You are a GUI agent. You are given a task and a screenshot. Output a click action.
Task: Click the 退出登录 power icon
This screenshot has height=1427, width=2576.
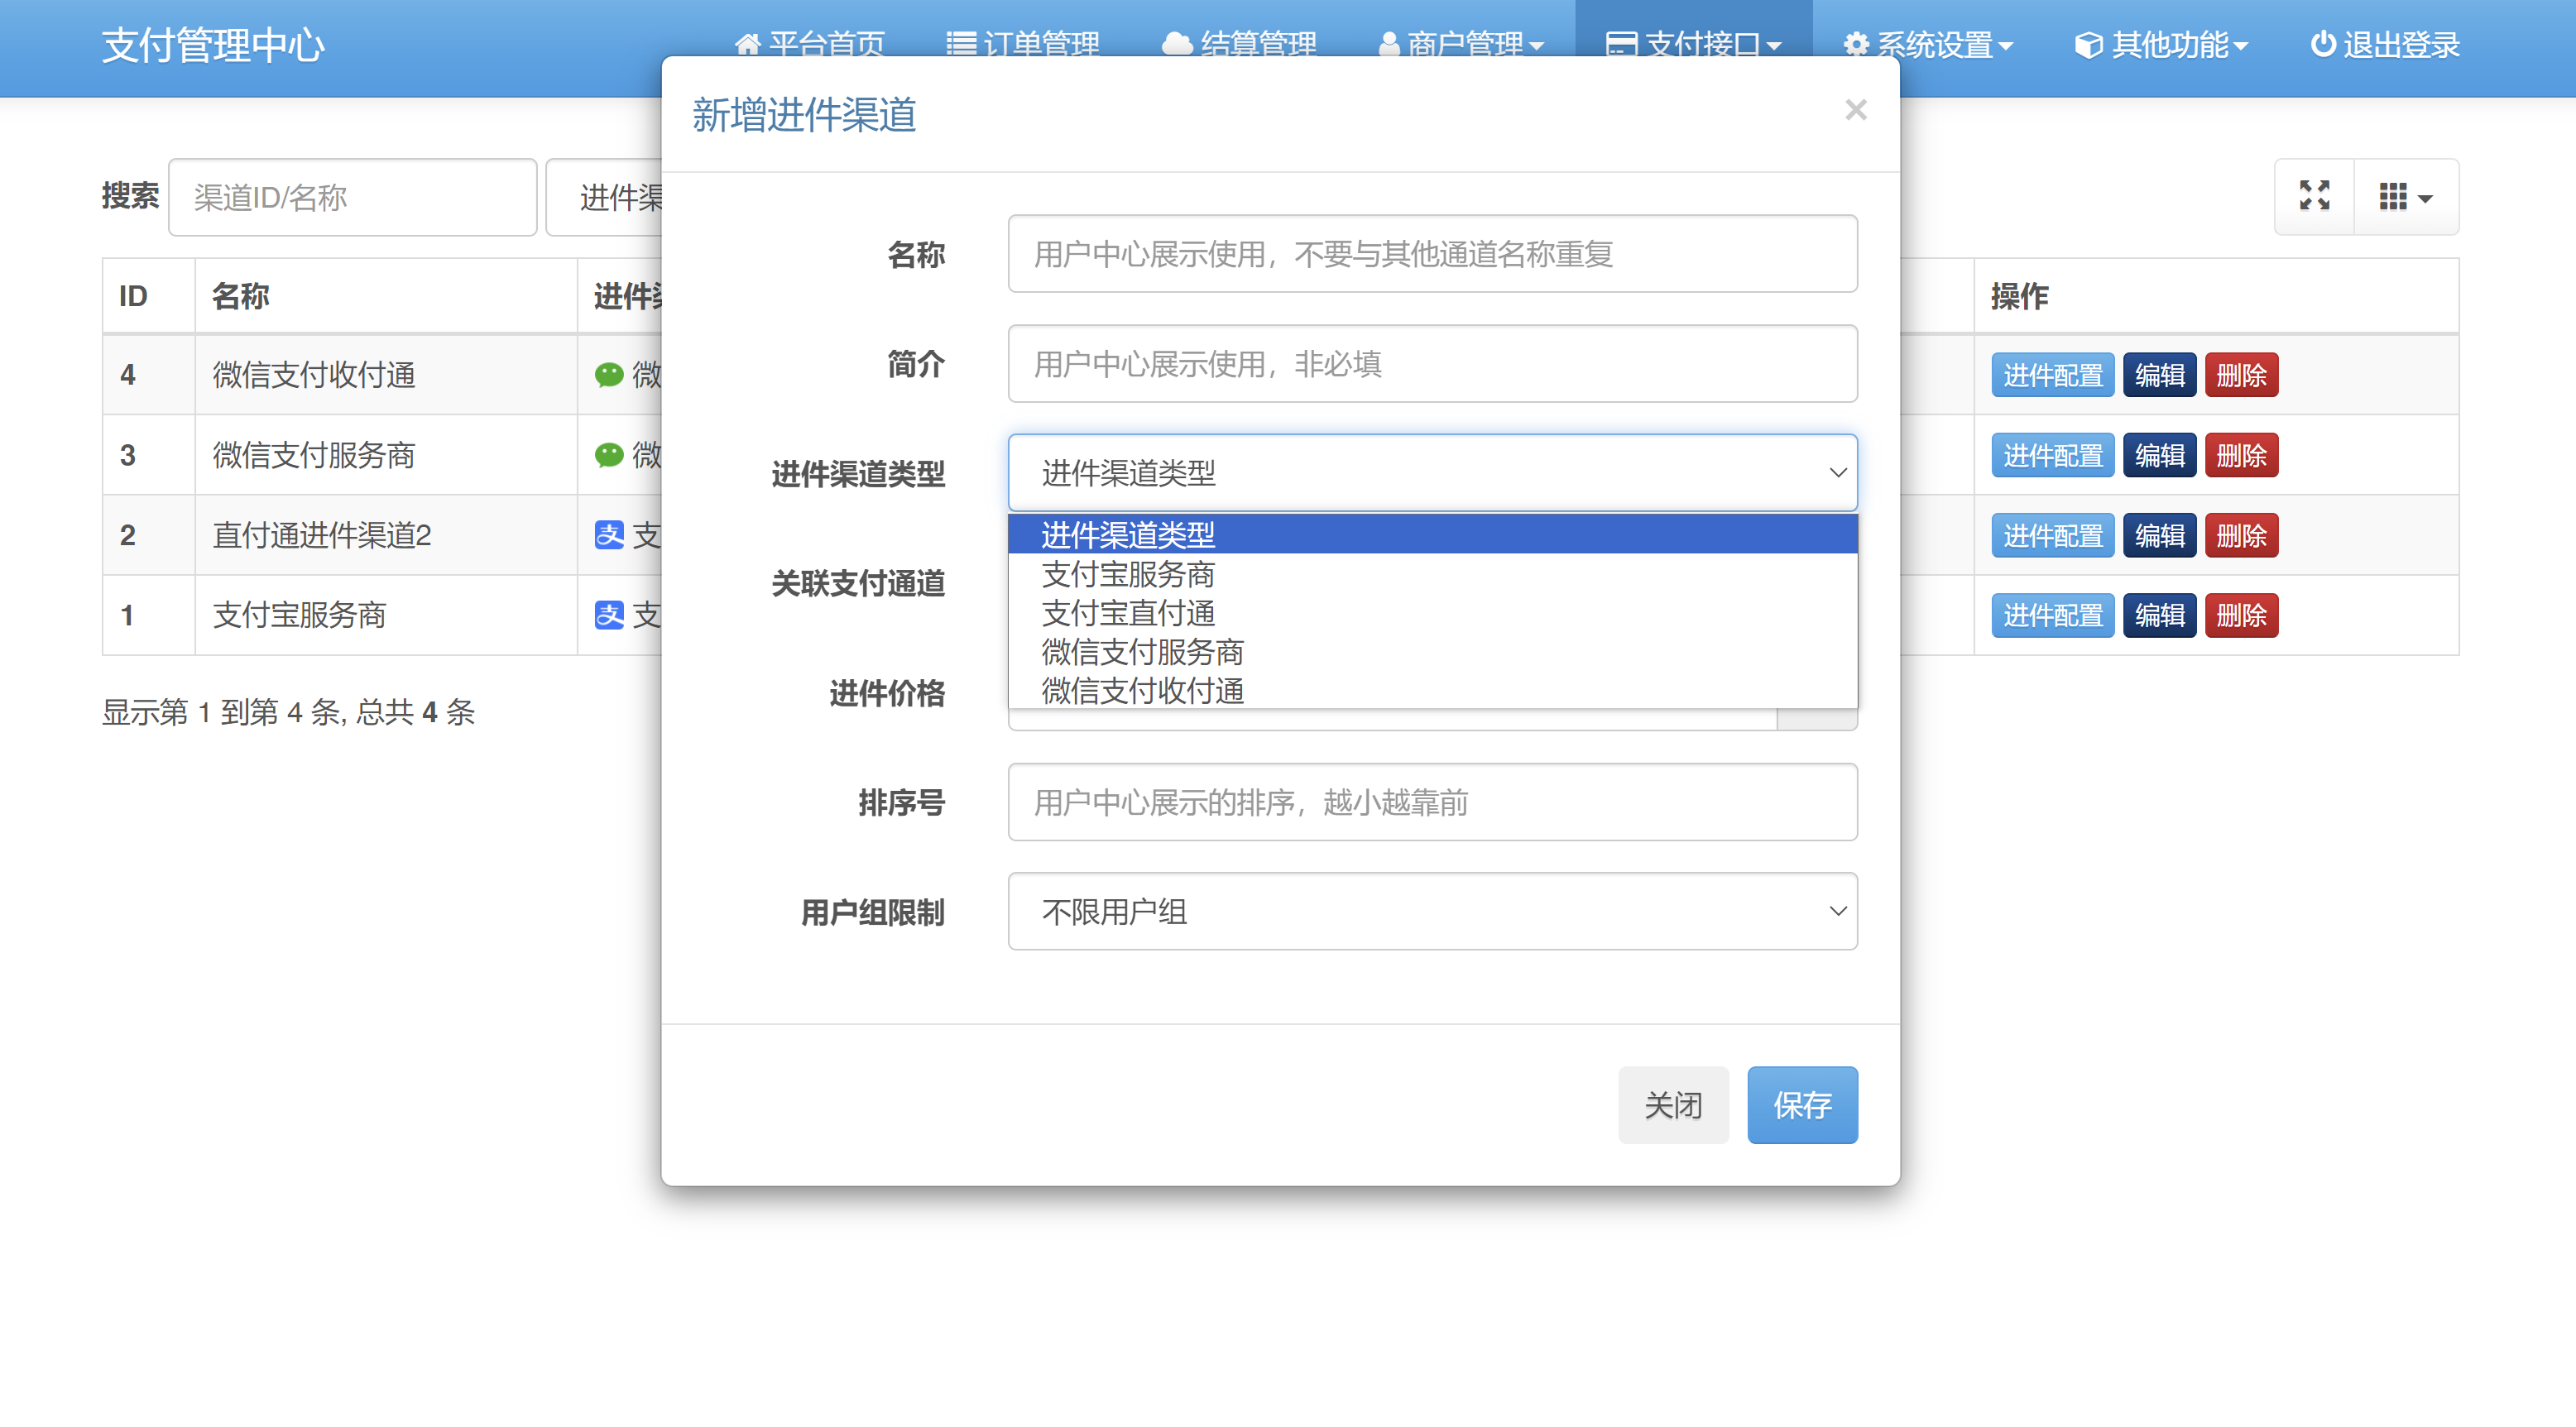pos(2322,44)
